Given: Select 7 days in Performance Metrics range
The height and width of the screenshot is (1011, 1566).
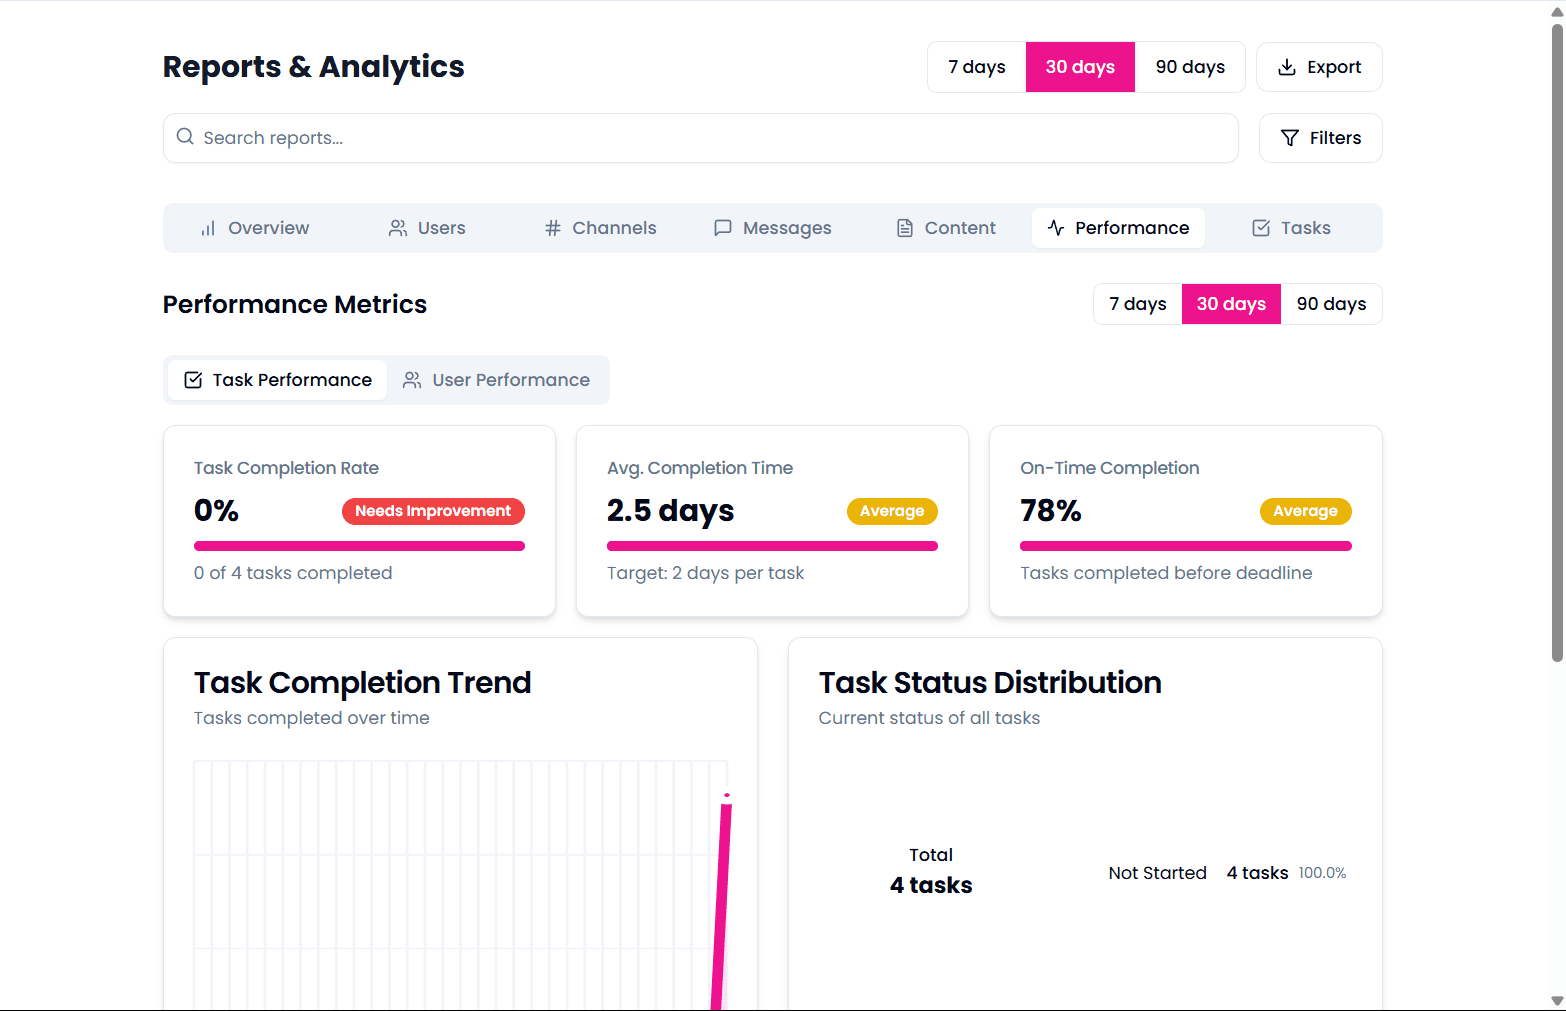Looking at the screenshot, I should [x=1138, y=304].
